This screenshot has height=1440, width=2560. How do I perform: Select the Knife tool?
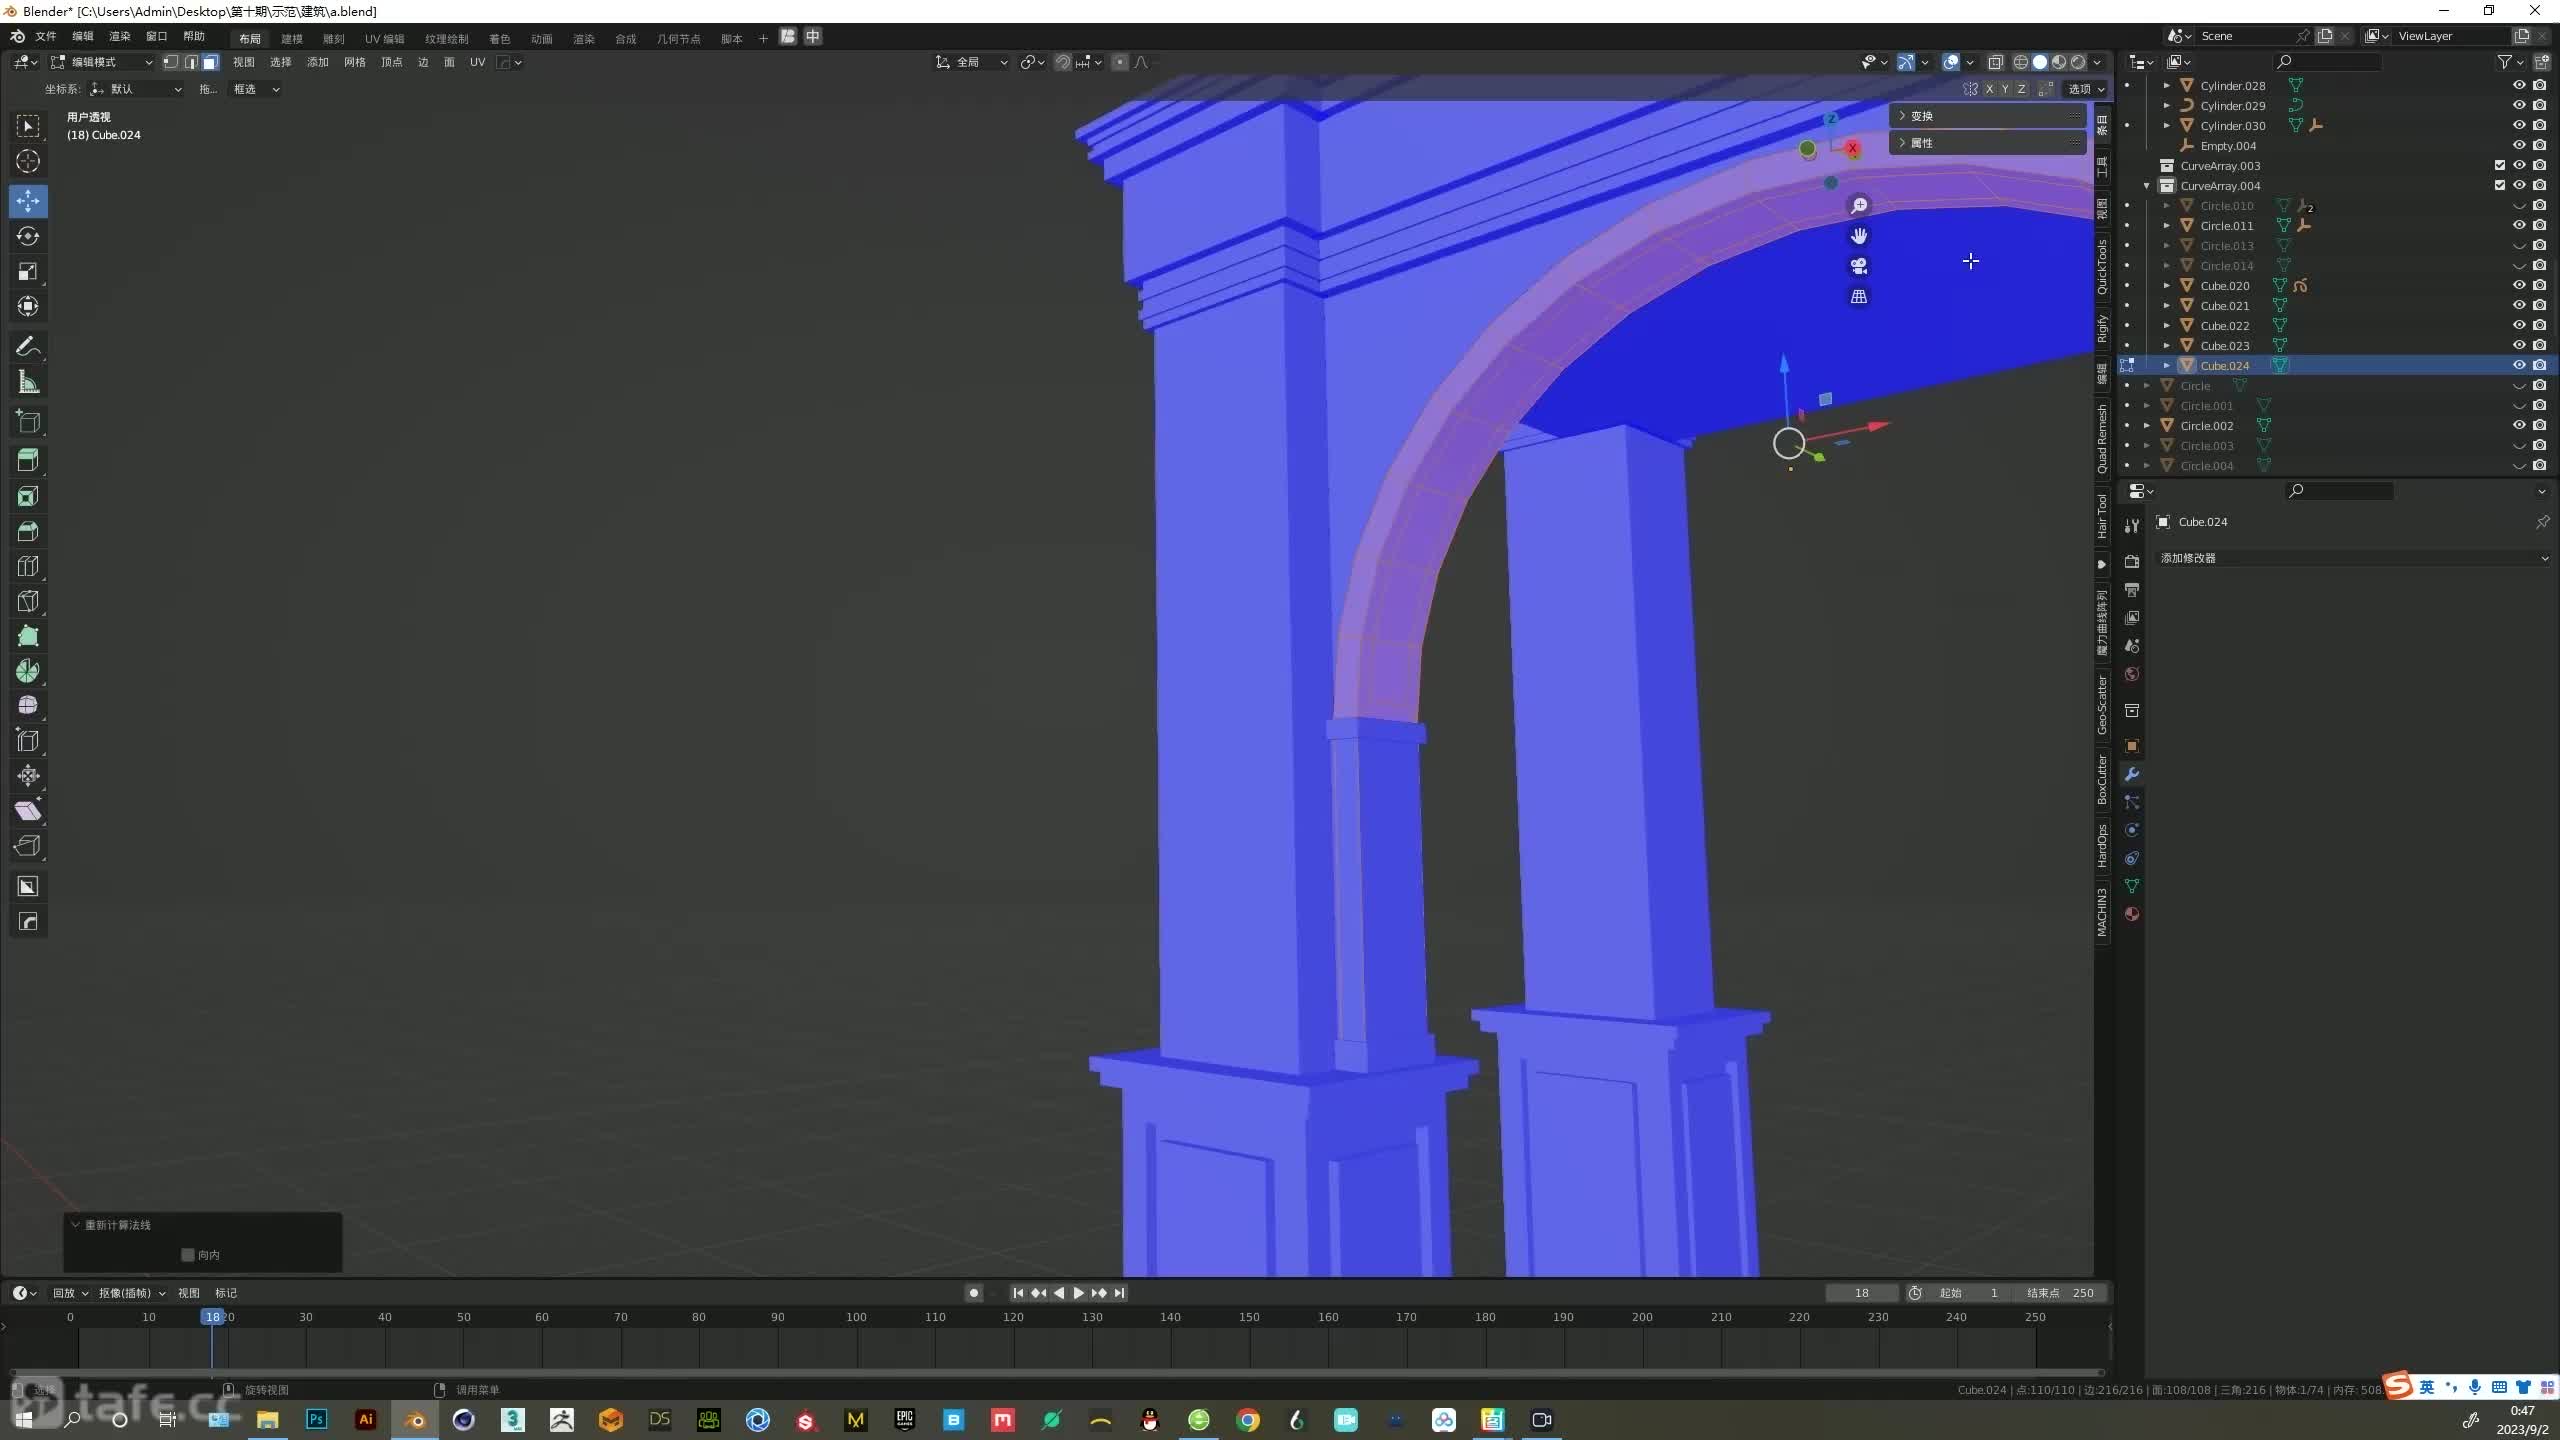pos(28,601)
